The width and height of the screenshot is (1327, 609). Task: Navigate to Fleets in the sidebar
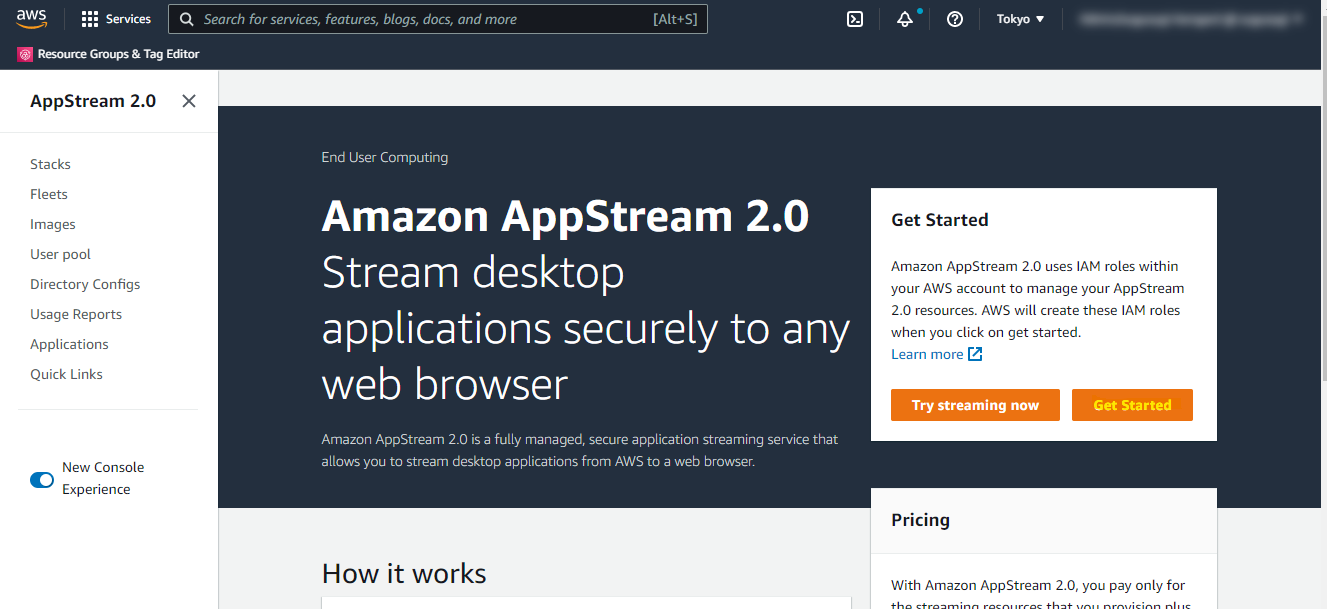pos(48,194)
